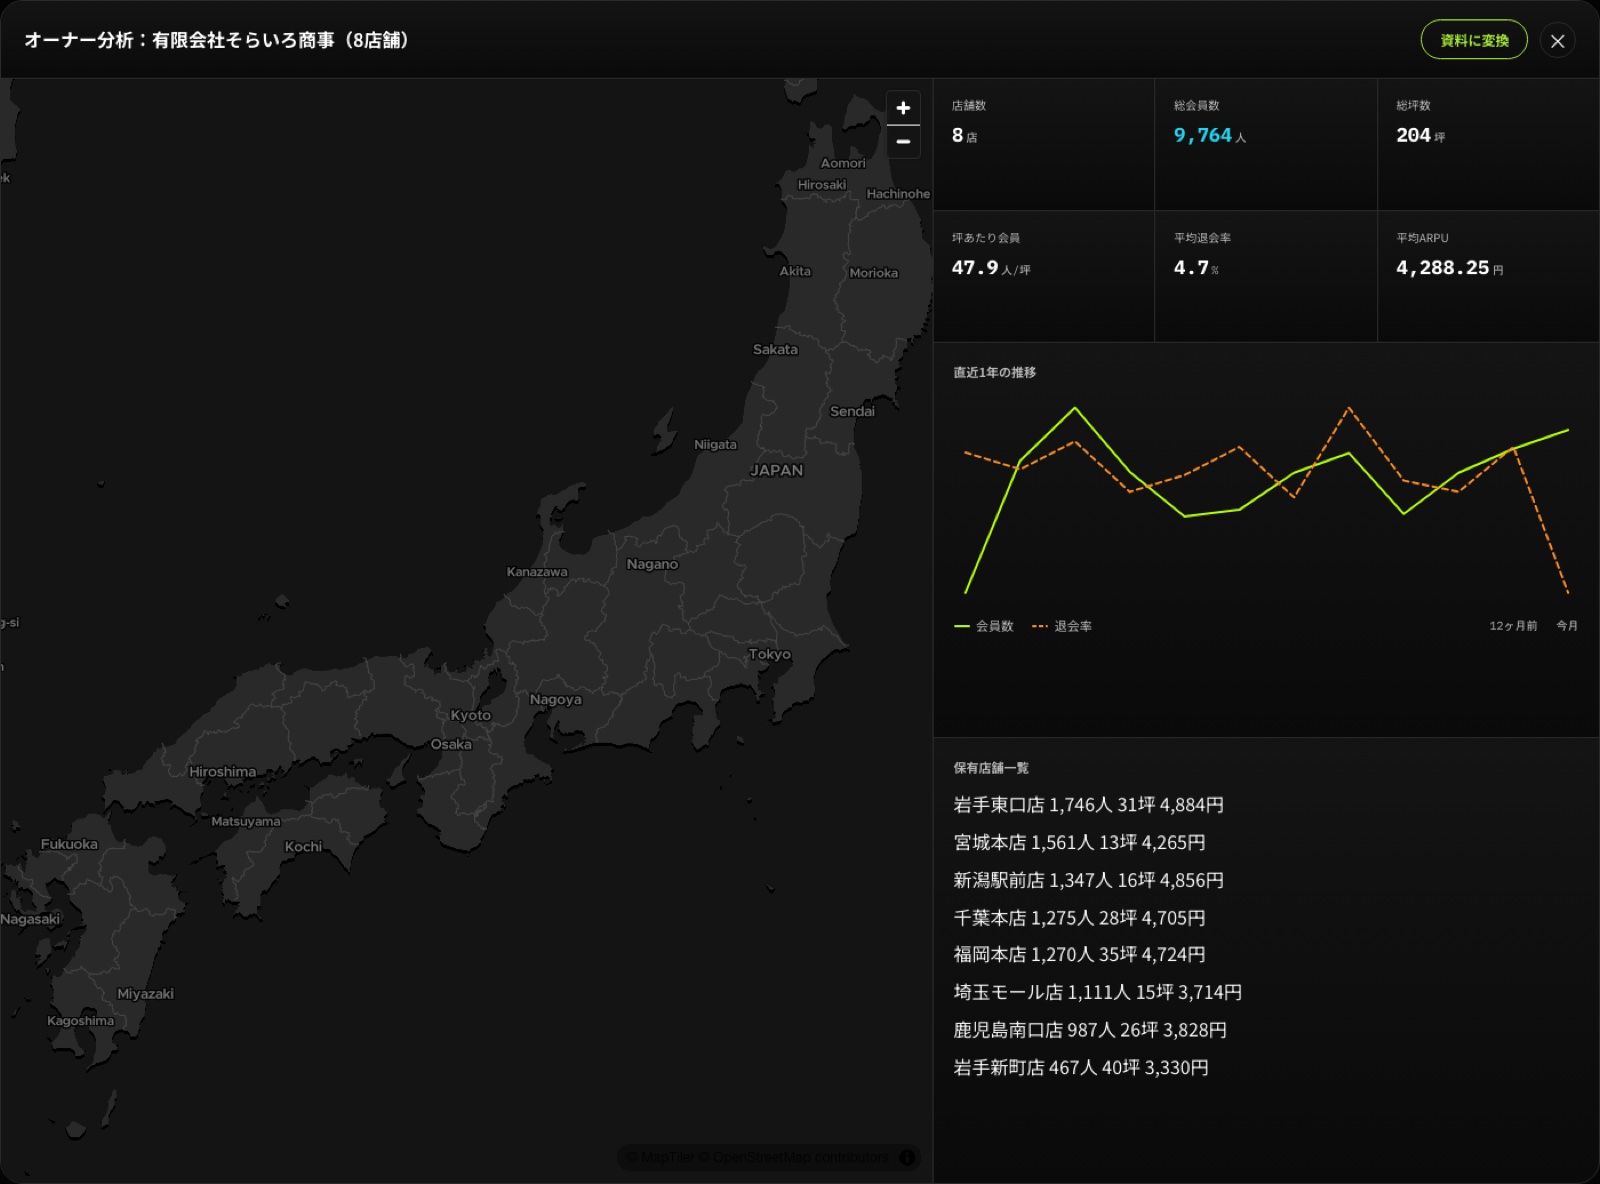This screenshot has height=1184, width=1600.
Task: Select the 総会員数 9,764人 stat card
Action: point(1266,144)
